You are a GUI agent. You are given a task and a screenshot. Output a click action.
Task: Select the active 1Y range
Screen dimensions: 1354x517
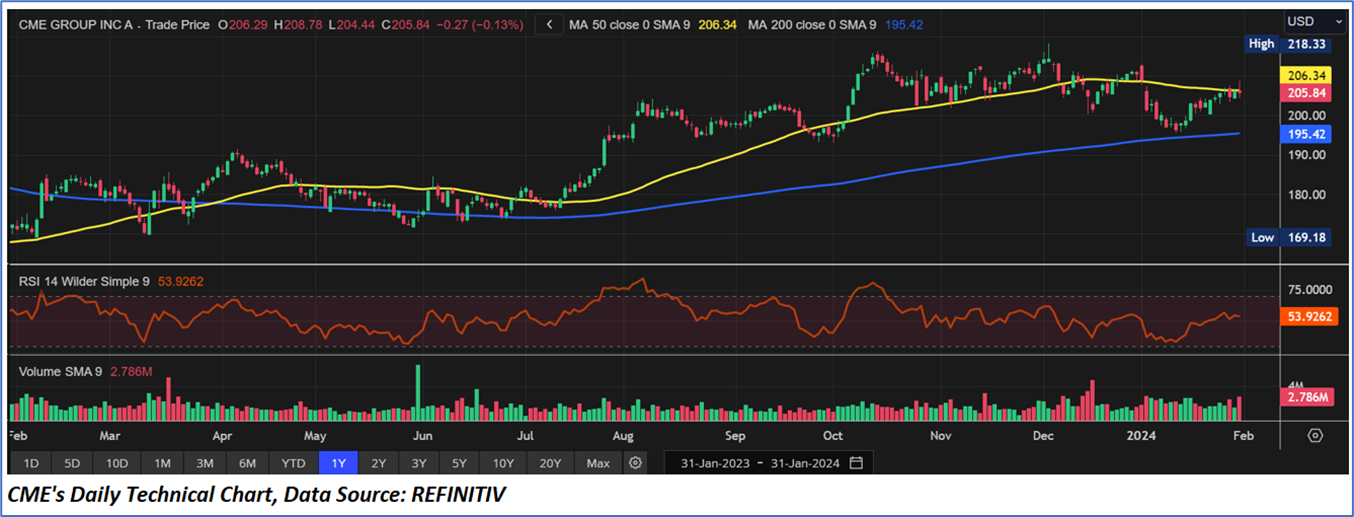(x=337, y=463)
